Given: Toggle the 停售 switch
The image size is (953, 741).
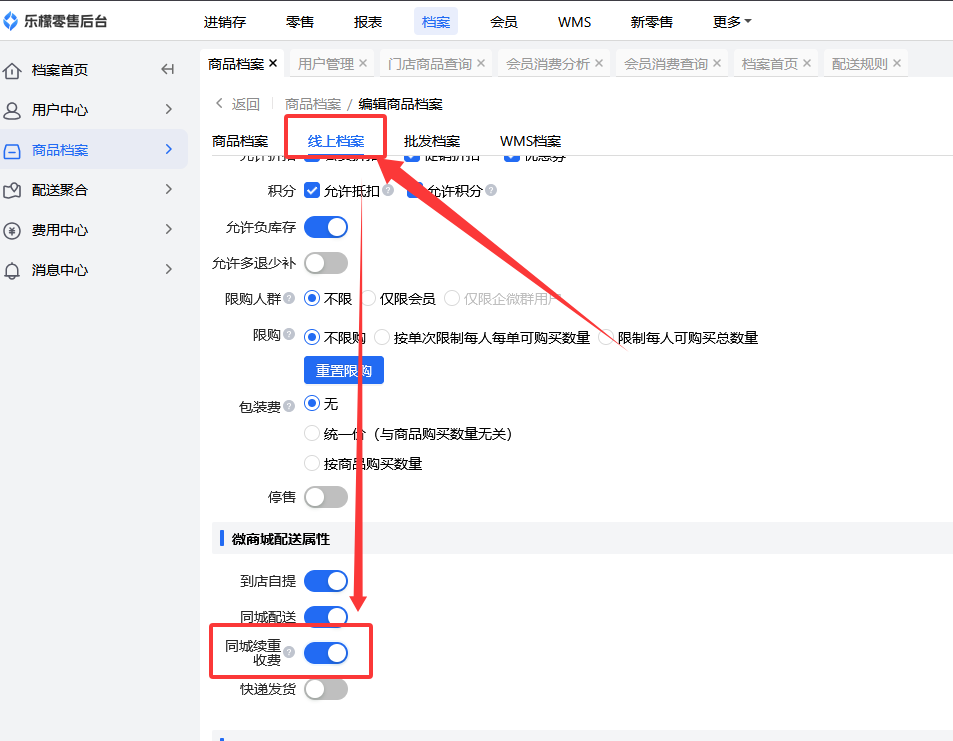Looking at the screenshot, I should [326, 497].
